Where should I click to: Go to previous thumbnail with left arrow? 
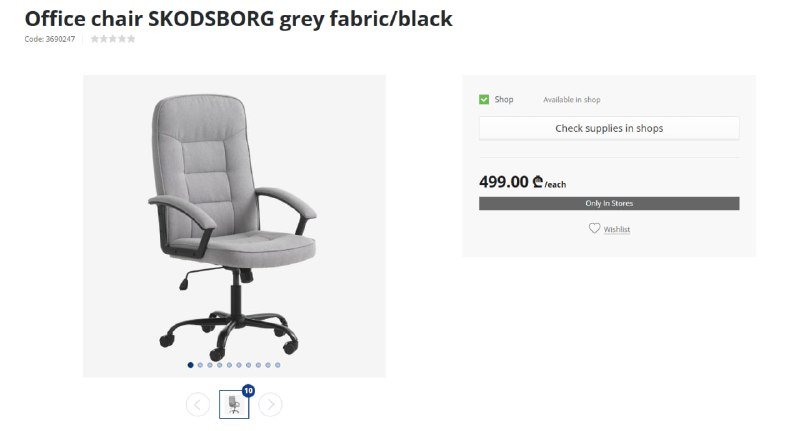click(x=197, y=404)
